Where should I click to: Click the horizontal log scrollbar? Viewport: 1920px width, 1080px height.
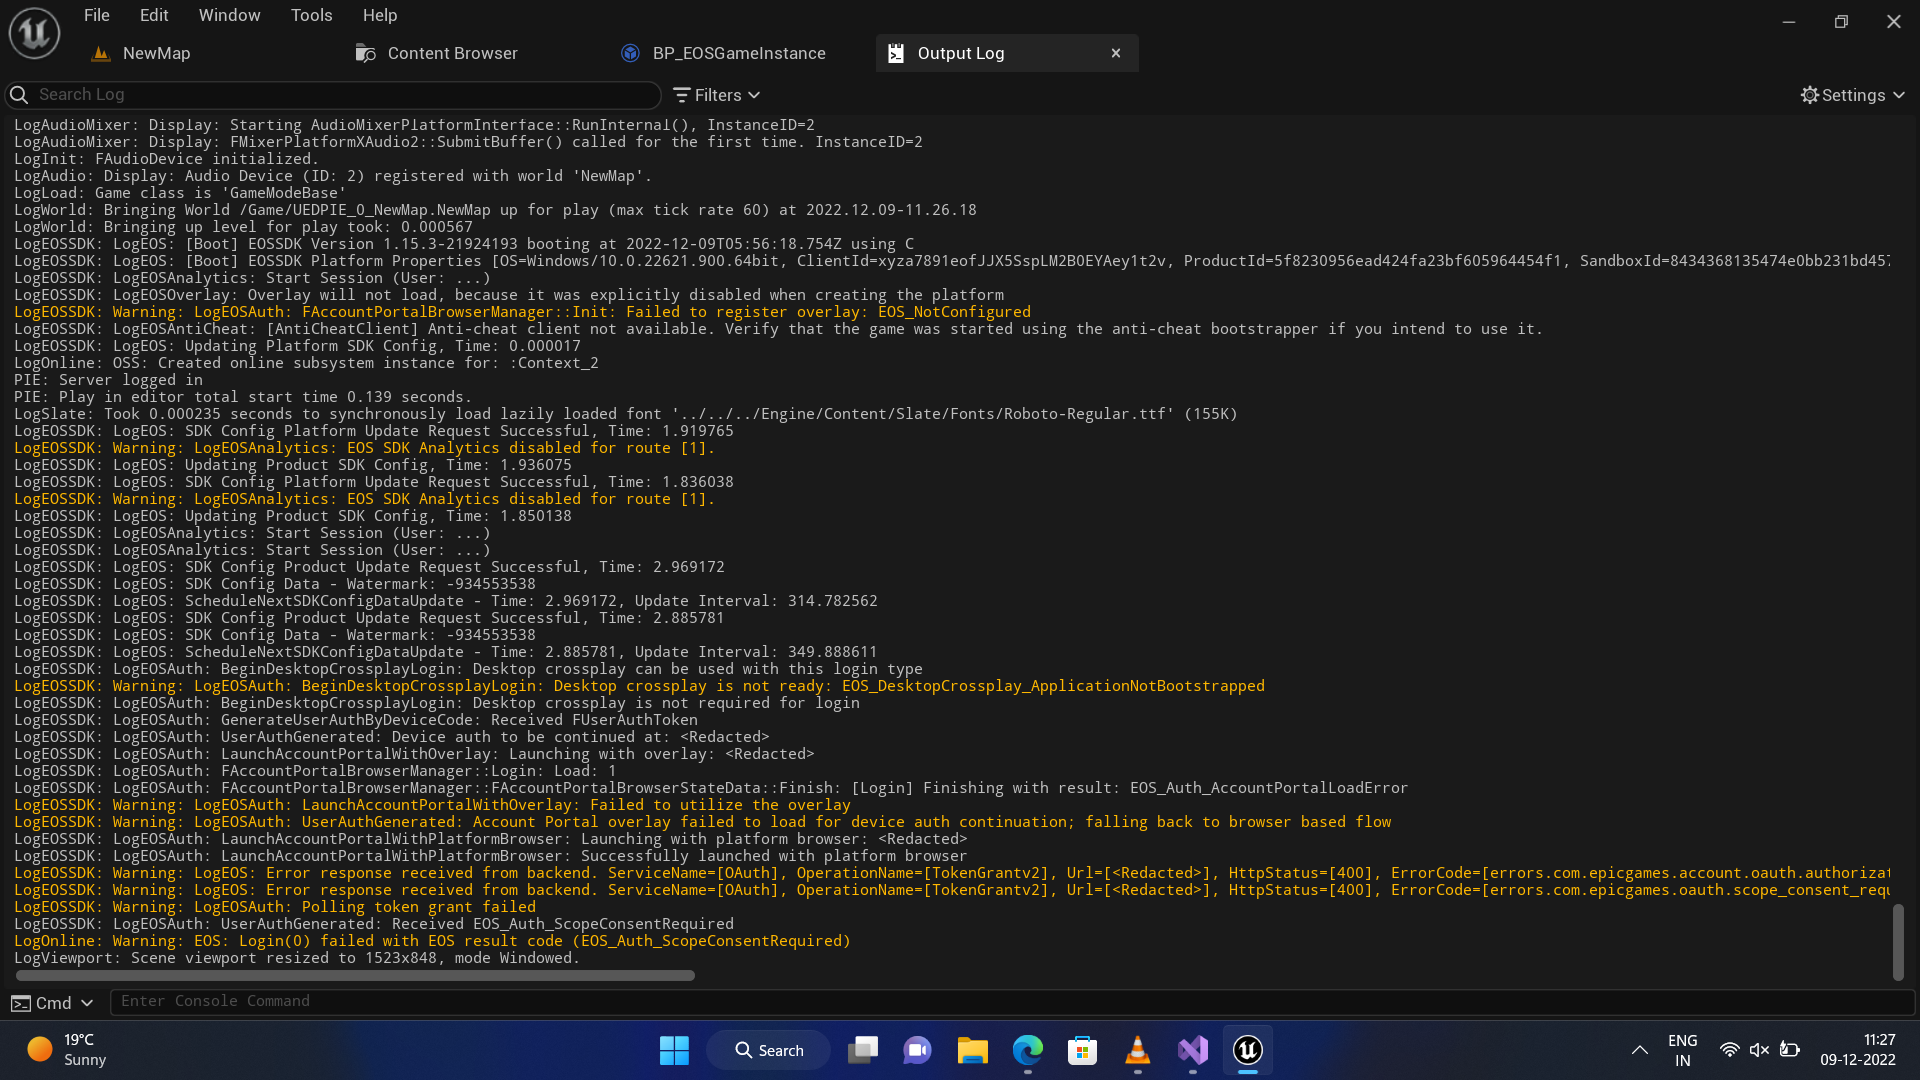355,975
